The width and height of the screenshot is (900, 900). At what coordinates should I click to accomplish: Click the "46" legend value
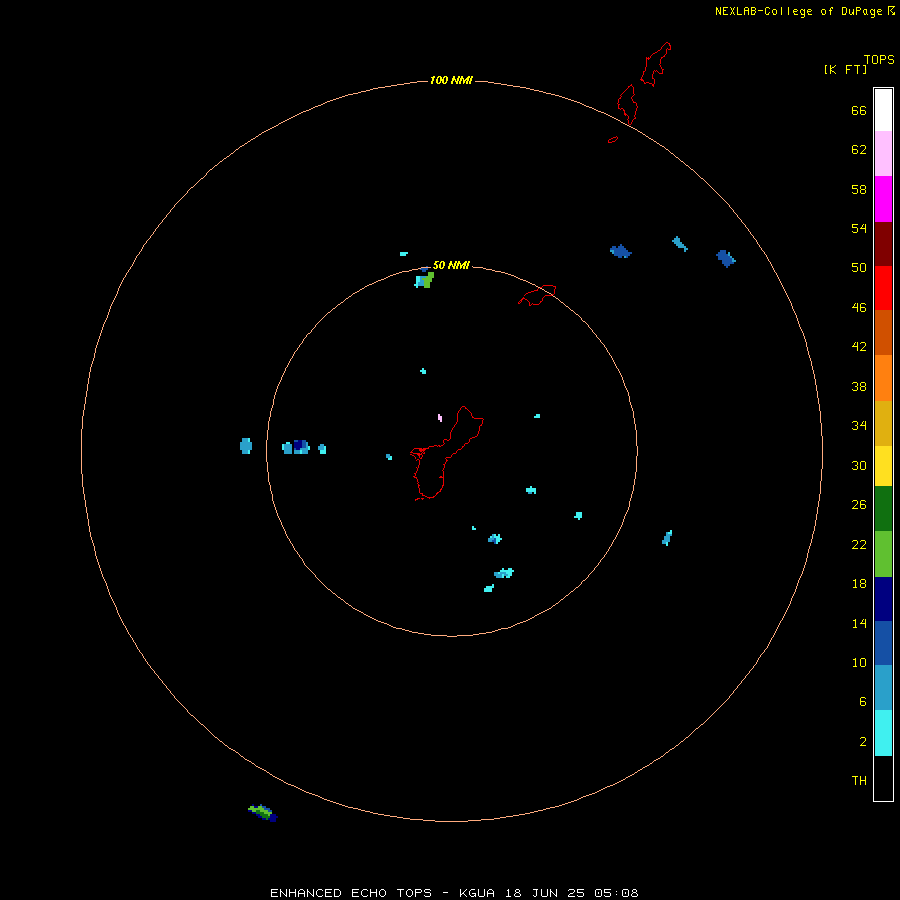click(x=859, y=307)
